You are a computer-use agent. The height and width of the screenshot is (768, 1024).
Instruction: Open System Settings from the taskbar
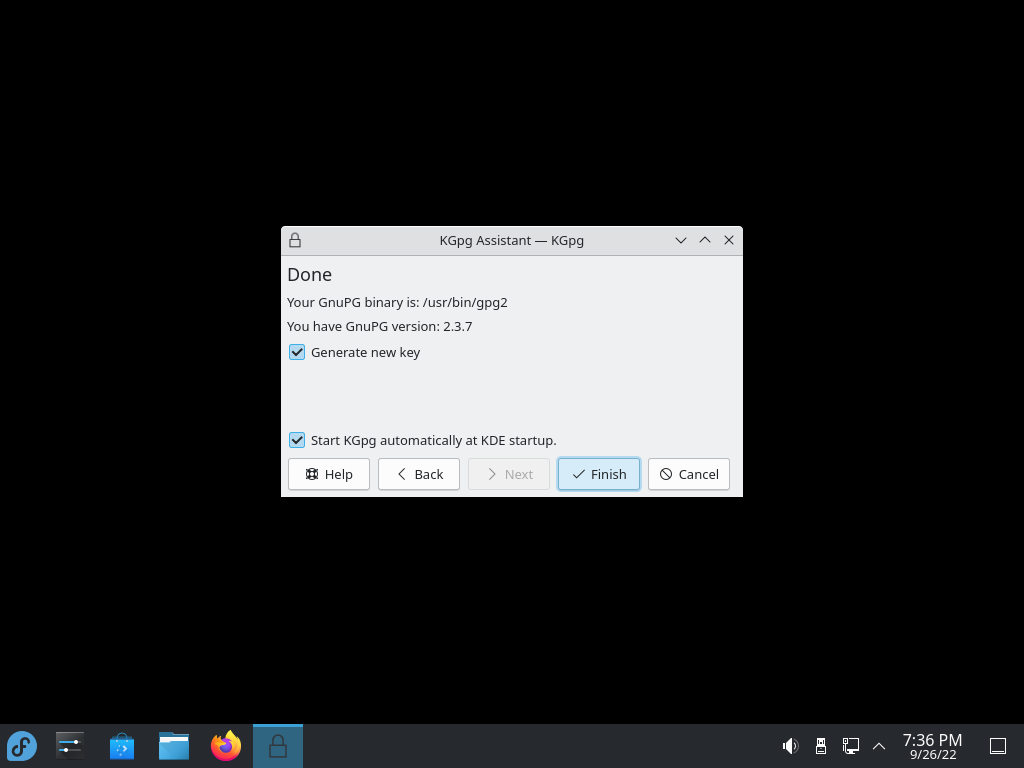pyautogui.click(x=70, y=746)
